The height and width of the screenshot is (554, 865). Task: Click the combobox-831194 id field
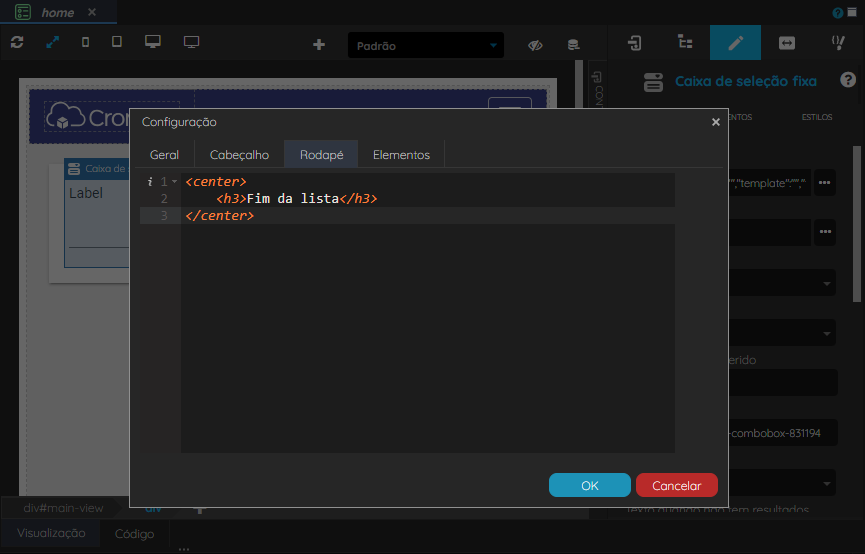783,433
